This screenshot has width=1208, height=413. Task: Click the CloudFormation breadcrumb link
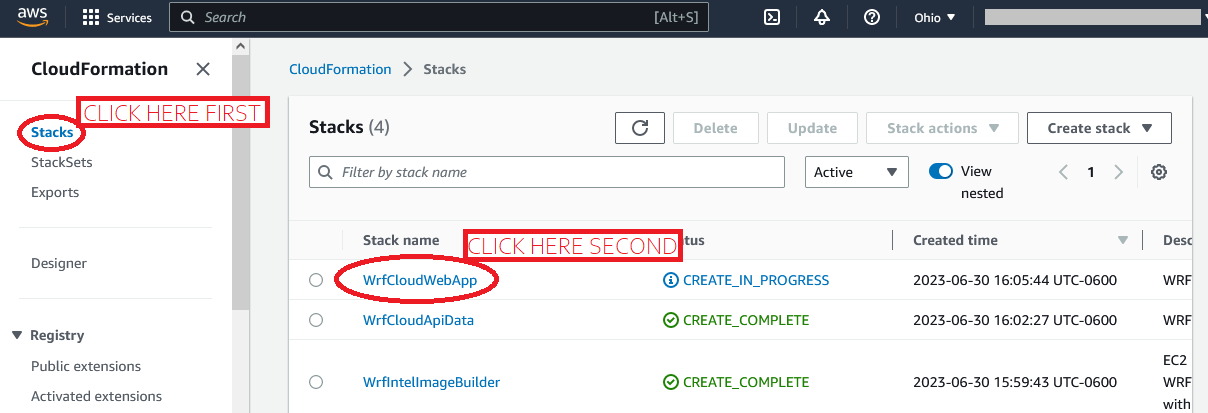340,69
